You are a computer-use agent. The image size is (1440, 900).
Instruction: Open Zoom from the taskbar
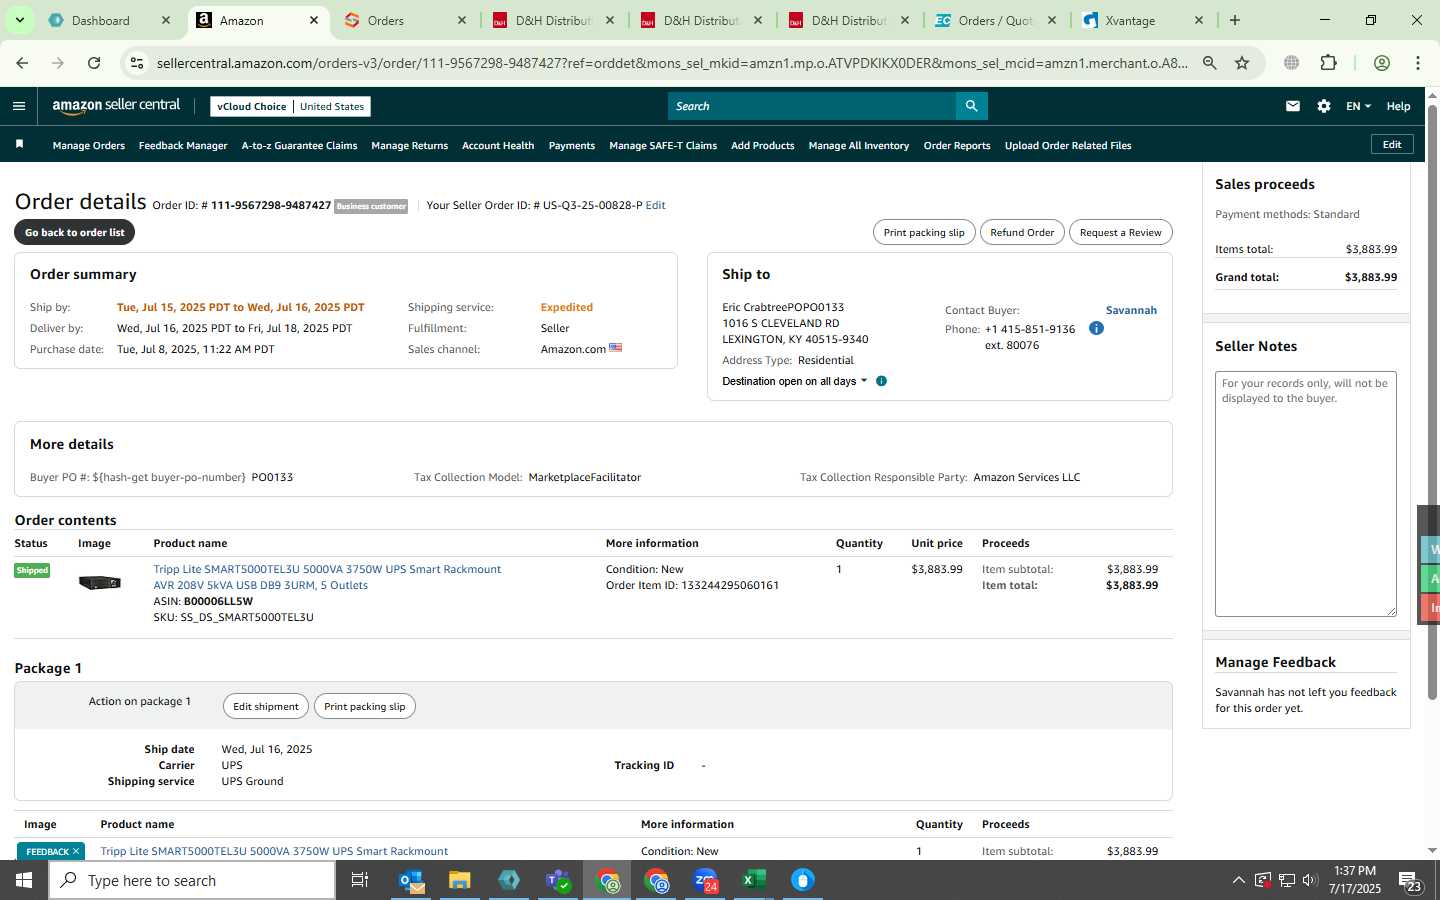[x=706, y=880]
